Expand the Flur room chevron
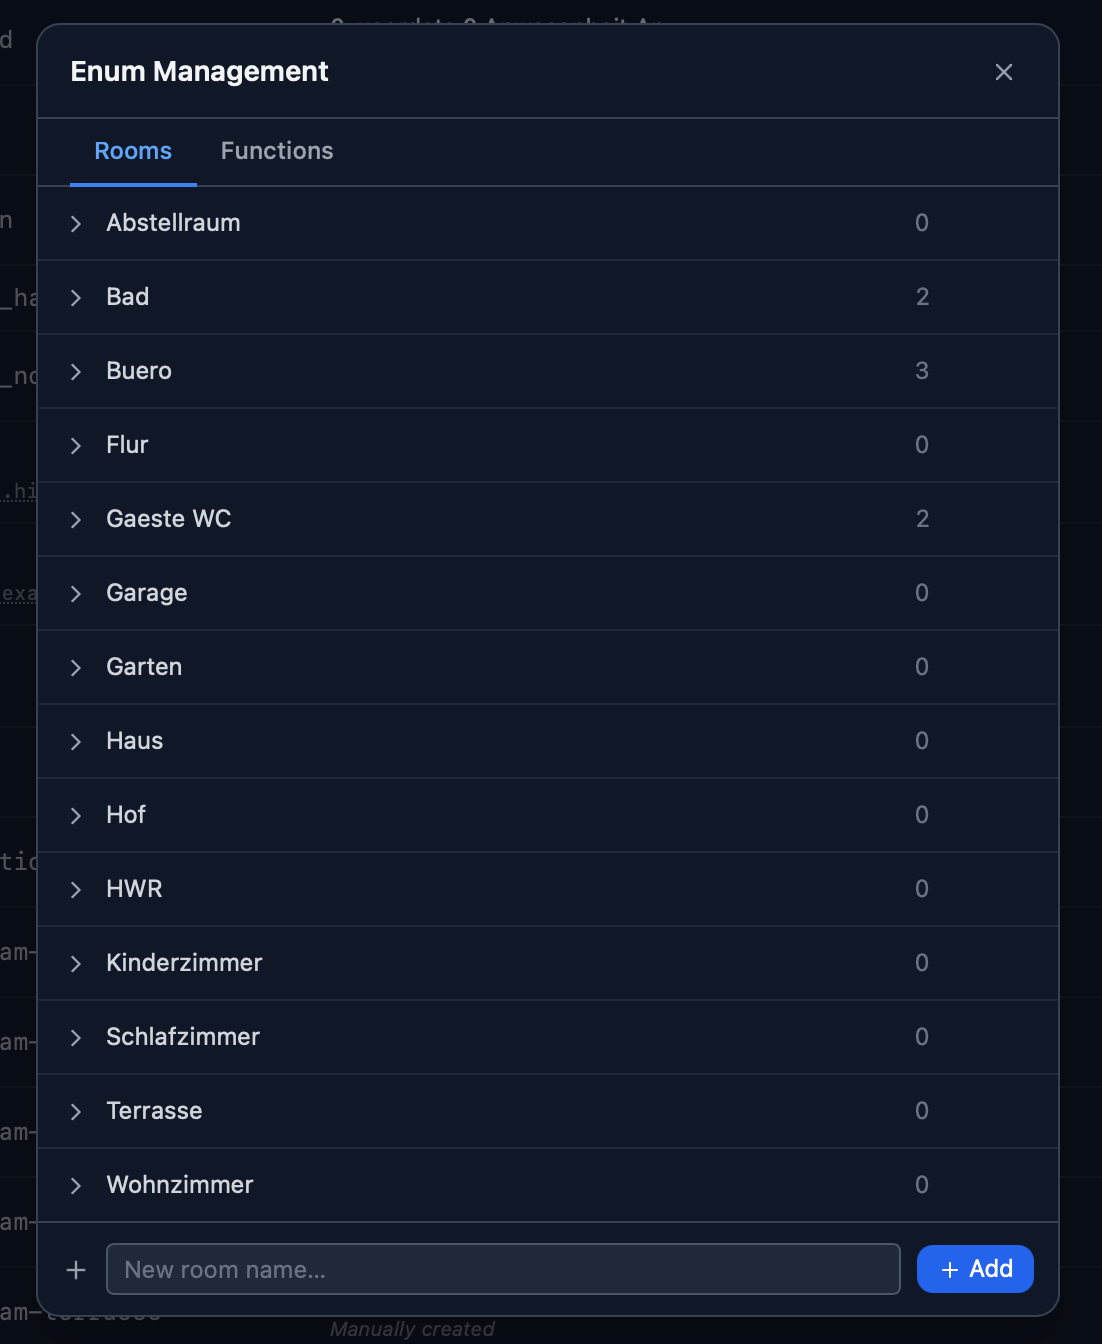The height and width of the screenshot is (1344, 1102). point(76,446)
